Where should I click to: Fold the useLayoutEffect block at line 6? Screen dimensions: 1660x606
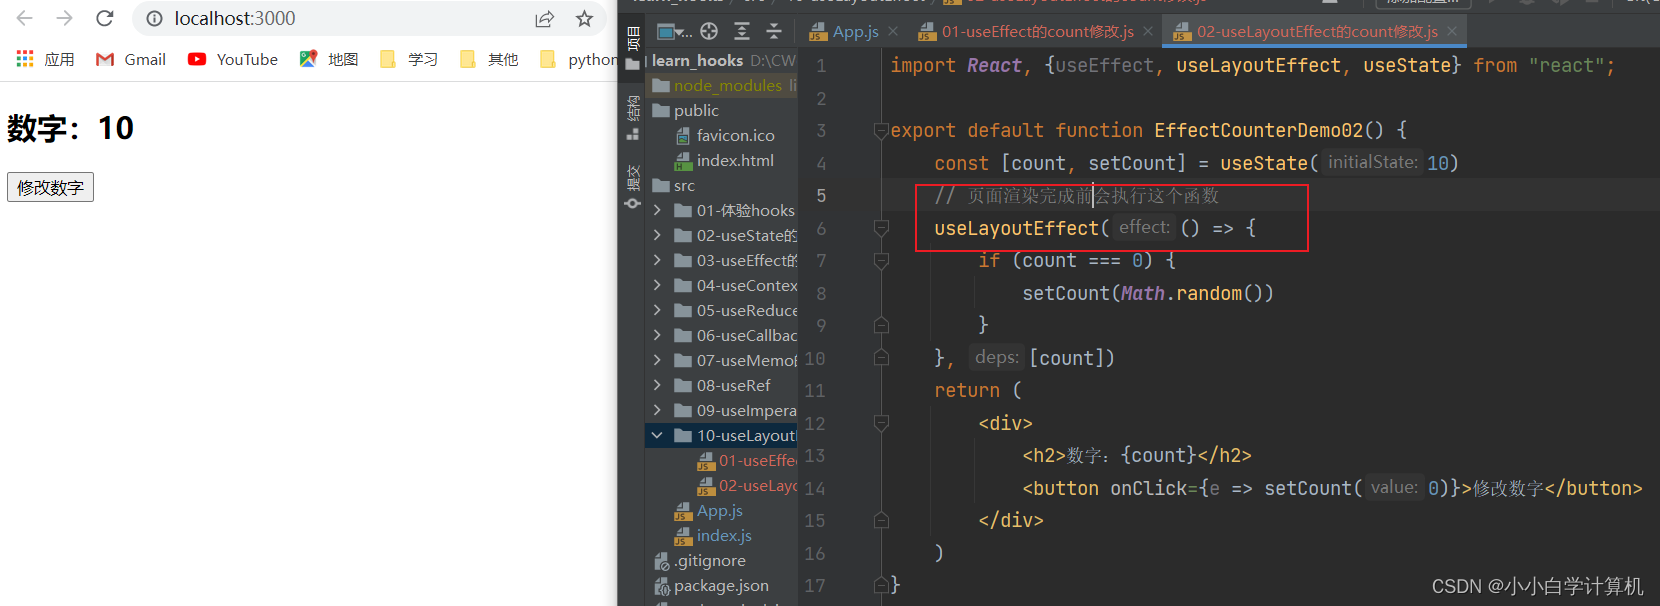click(881, 228)
